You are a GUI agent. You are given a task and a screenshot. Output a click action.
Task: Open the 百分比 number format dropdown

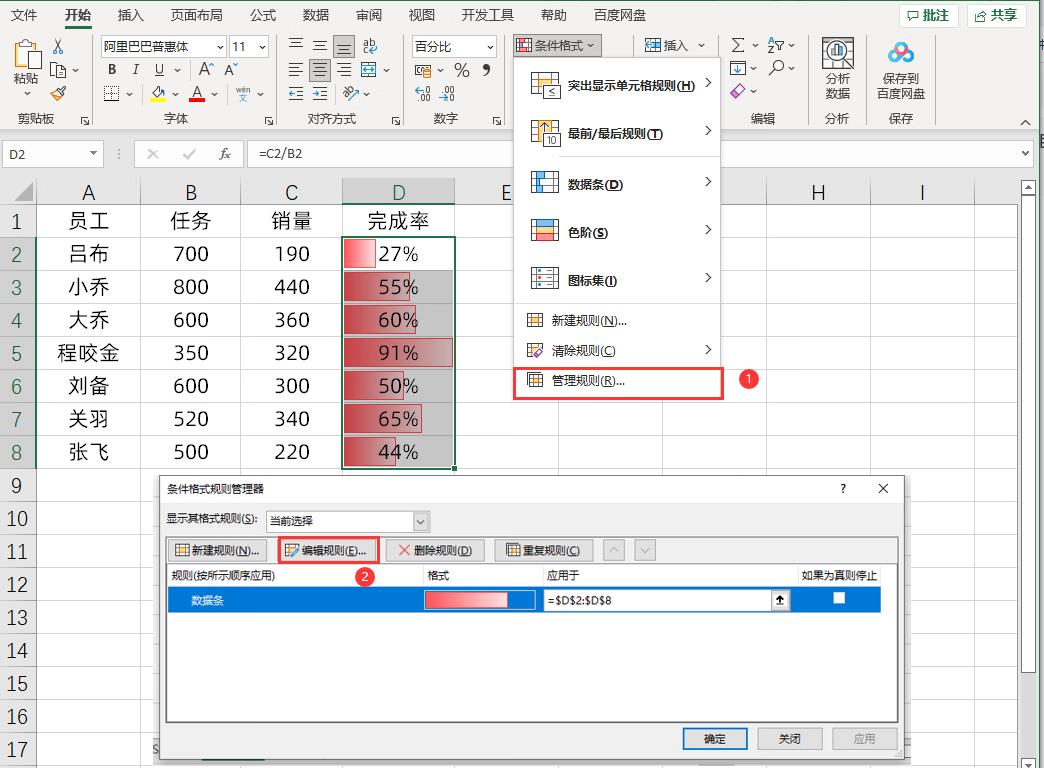pos(489,47)
